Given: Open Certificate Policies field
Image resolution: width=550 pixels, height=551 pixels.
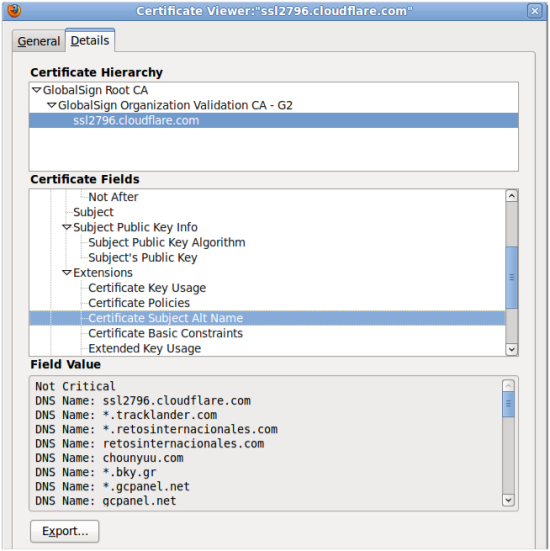Looking at the screenshot, I should [139, 303].
